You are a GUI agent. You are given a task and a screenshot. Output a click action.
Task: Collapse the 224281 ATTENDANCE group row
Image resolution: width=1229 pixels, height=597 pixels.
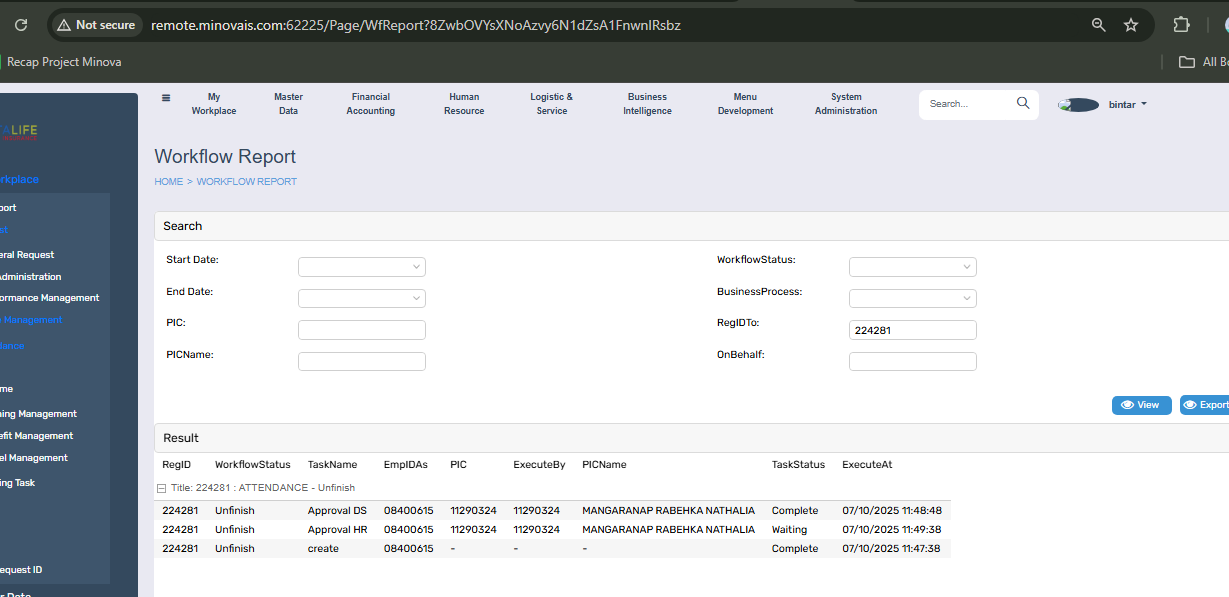click(161, 488)
